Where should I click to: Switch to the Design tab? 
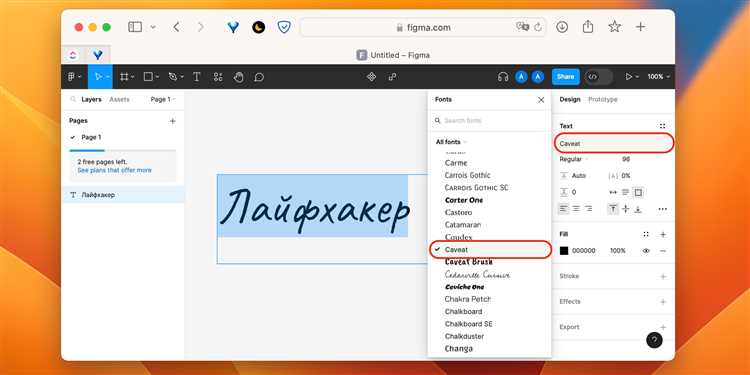coord(570,99)
